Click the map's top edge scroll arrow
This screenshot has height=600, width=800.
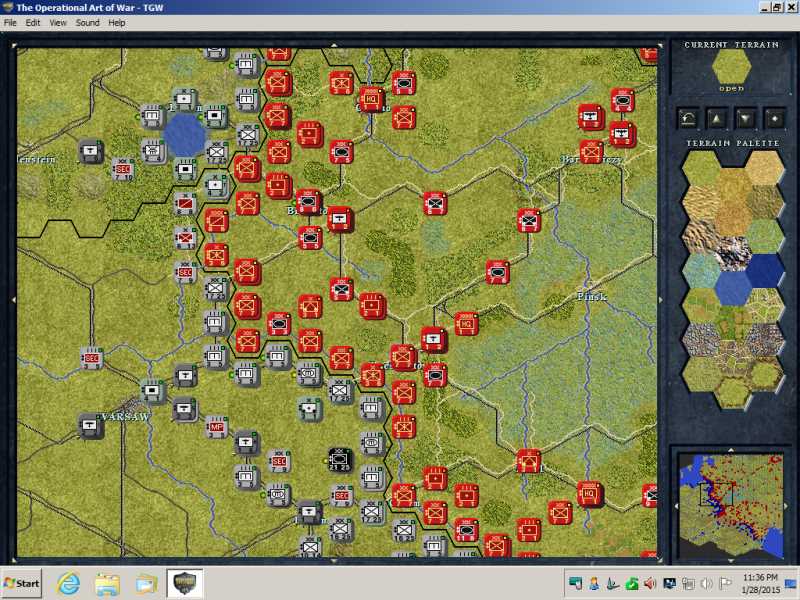click(x=334, y=45)
